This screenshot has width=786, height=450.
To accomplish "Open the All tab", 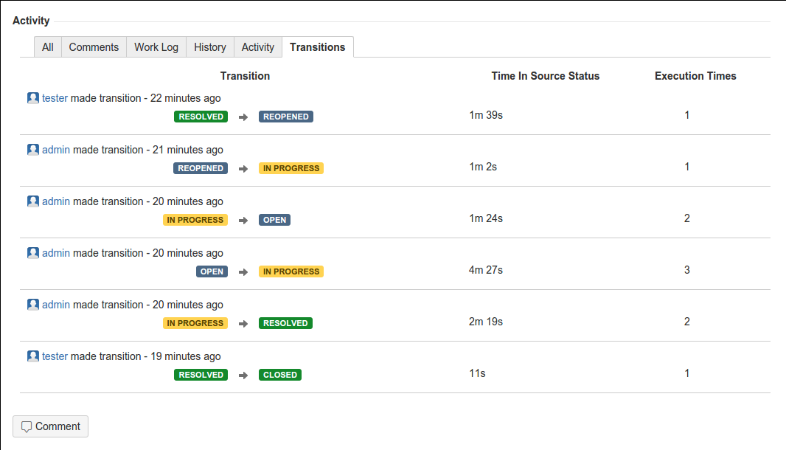I will click(48, 47).
